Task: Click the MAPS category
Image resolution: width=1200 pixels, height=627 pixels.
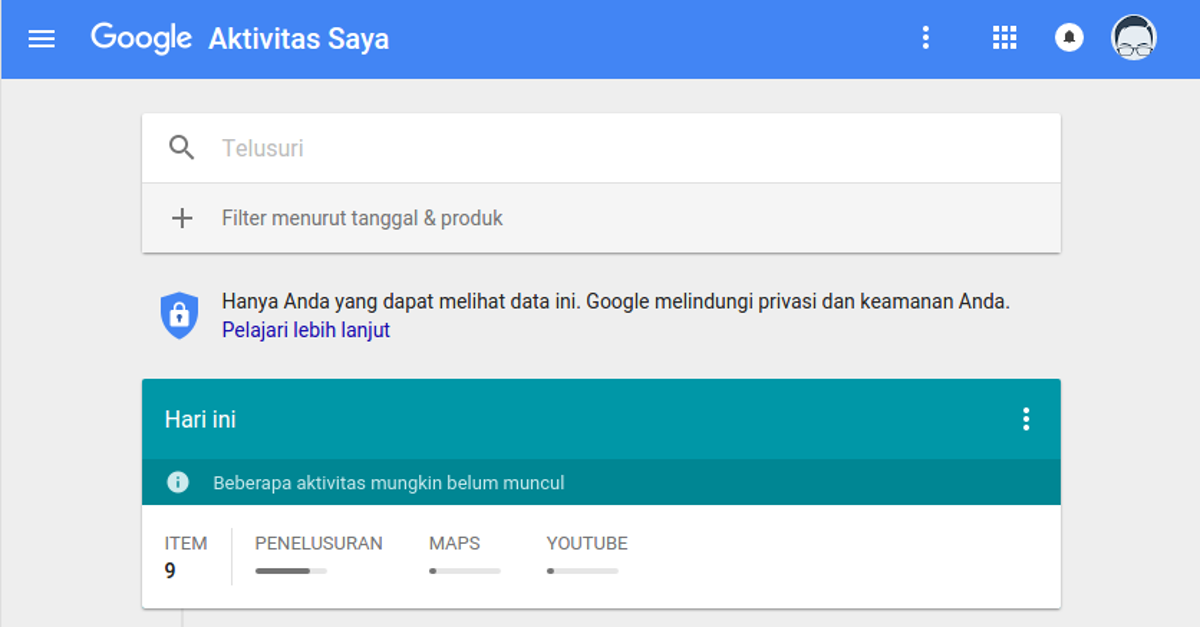Action: 455,544
